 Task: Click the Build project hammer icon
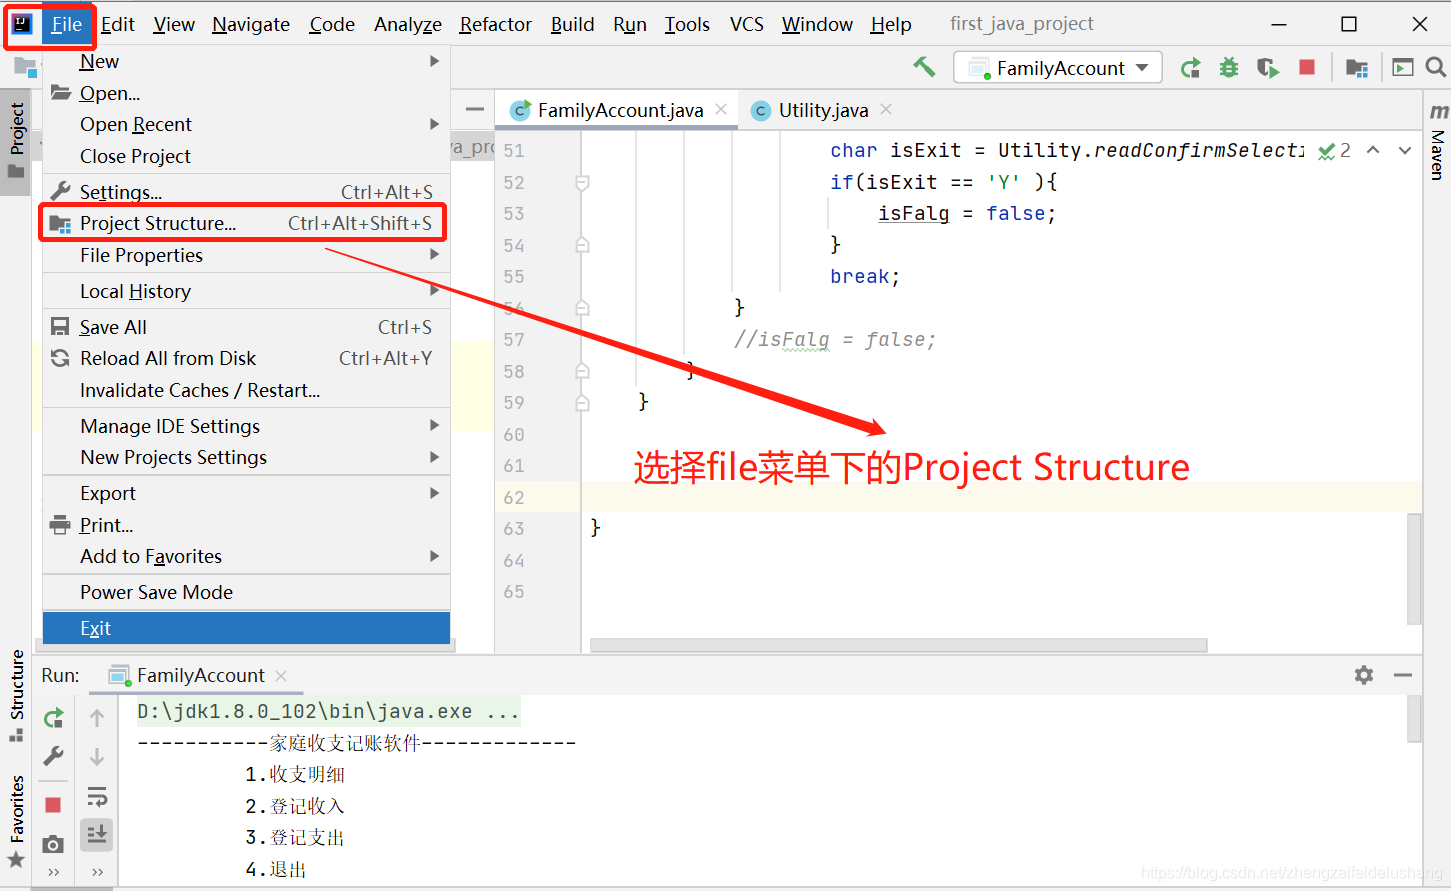[924, 67]
